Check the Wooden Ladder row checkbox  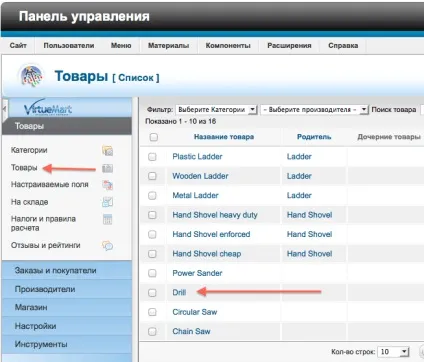[x=152, y=176]
